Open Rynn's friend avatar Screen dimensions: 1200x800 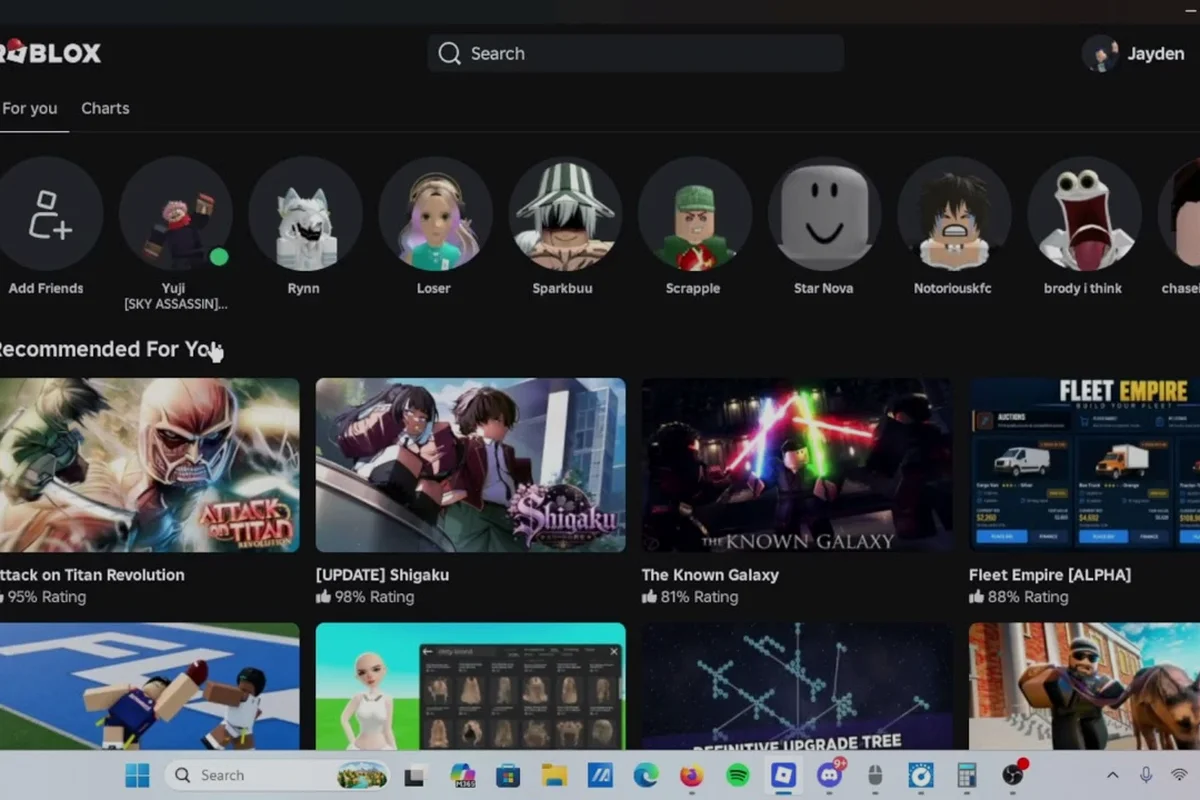tap(305, 214)
